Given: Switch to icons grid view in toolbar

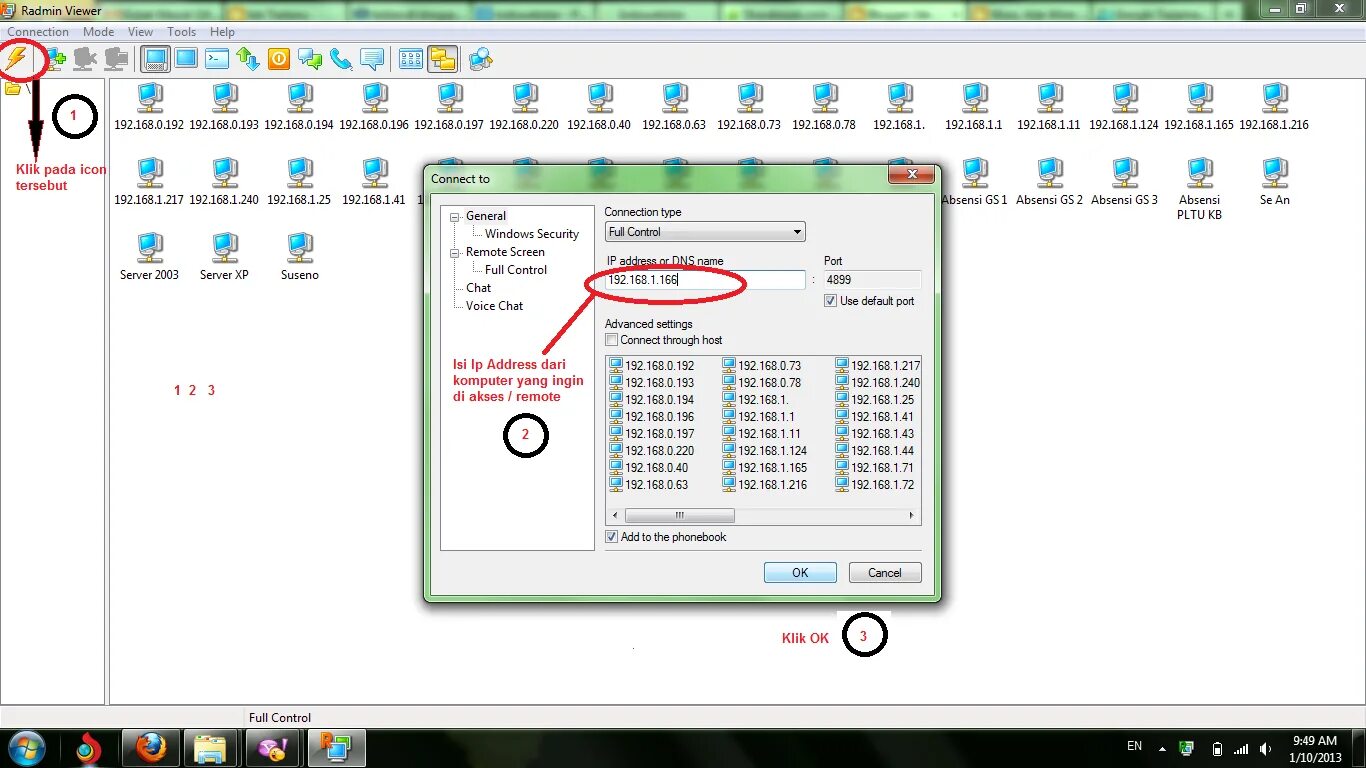Looking at the screenshot, I should [x=411, y=59].
